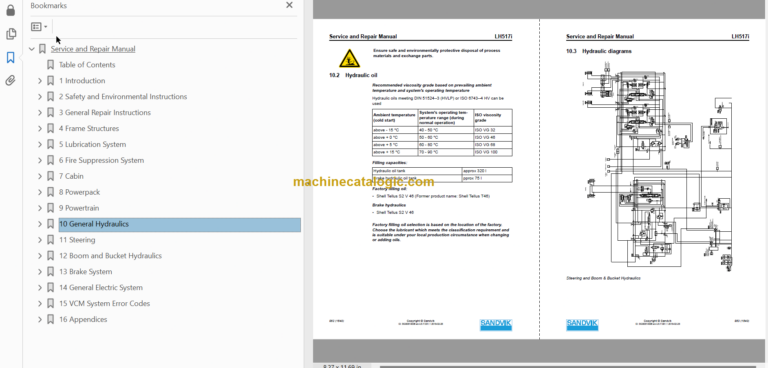768x368 pixels.
Task: Expand the 9 Powertrain bookmark chevron
Action: click(40, 208)
